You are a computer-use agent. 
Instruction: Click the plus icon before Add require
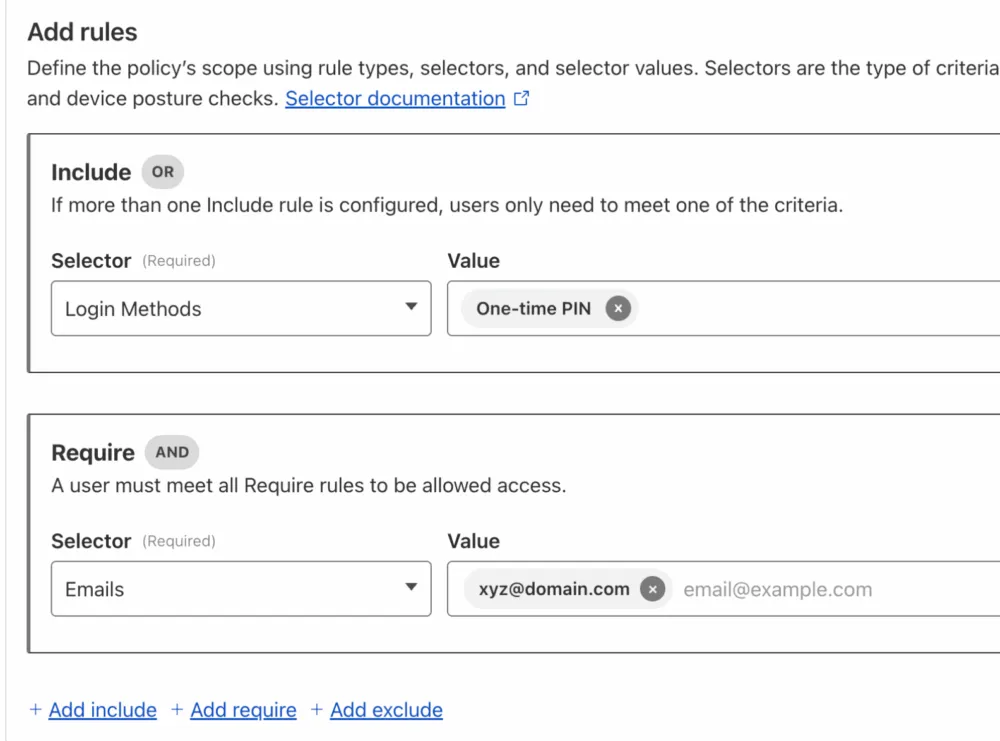177,709
